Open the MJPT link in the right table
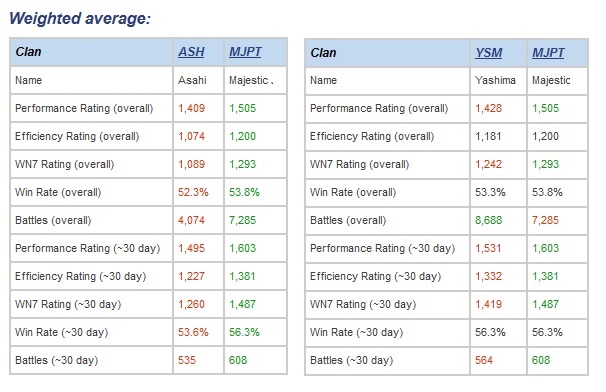 [548, 53]
